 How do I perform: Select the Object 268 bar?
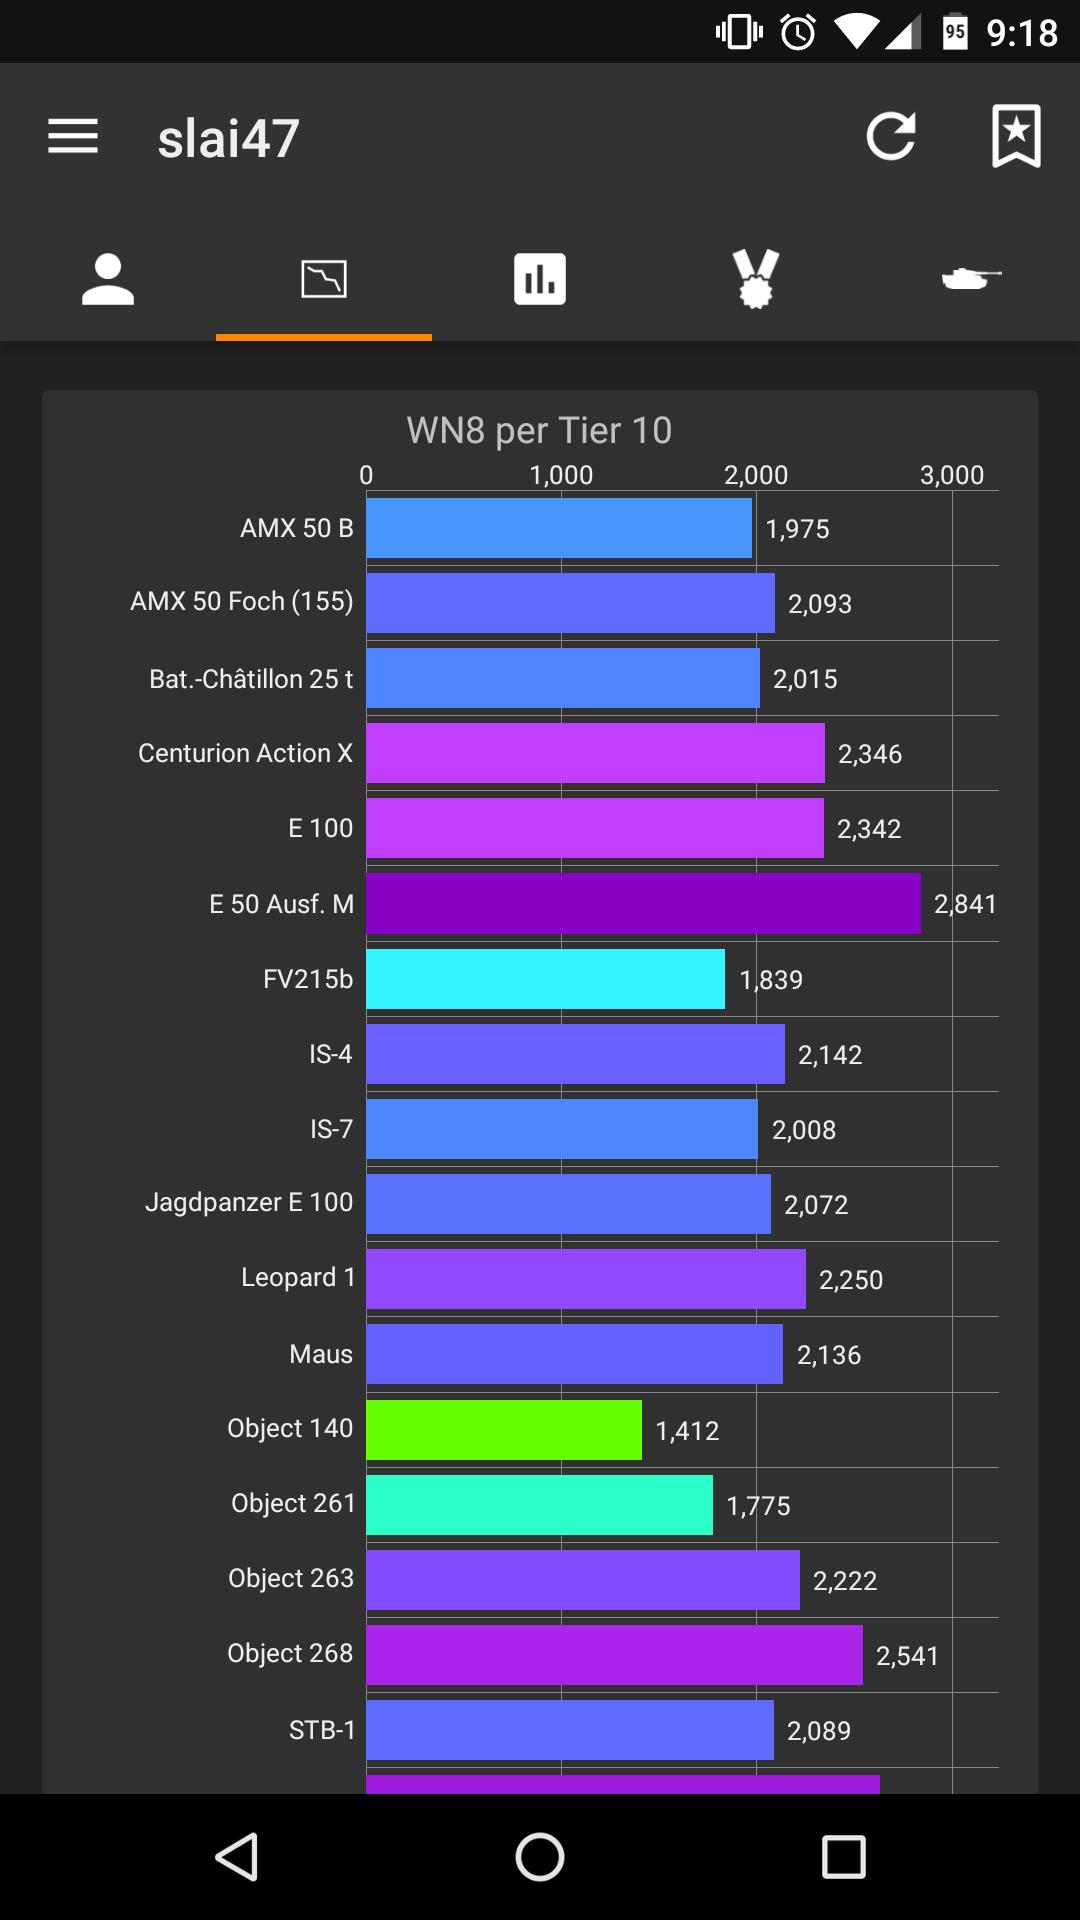[x=614, y=1655]
